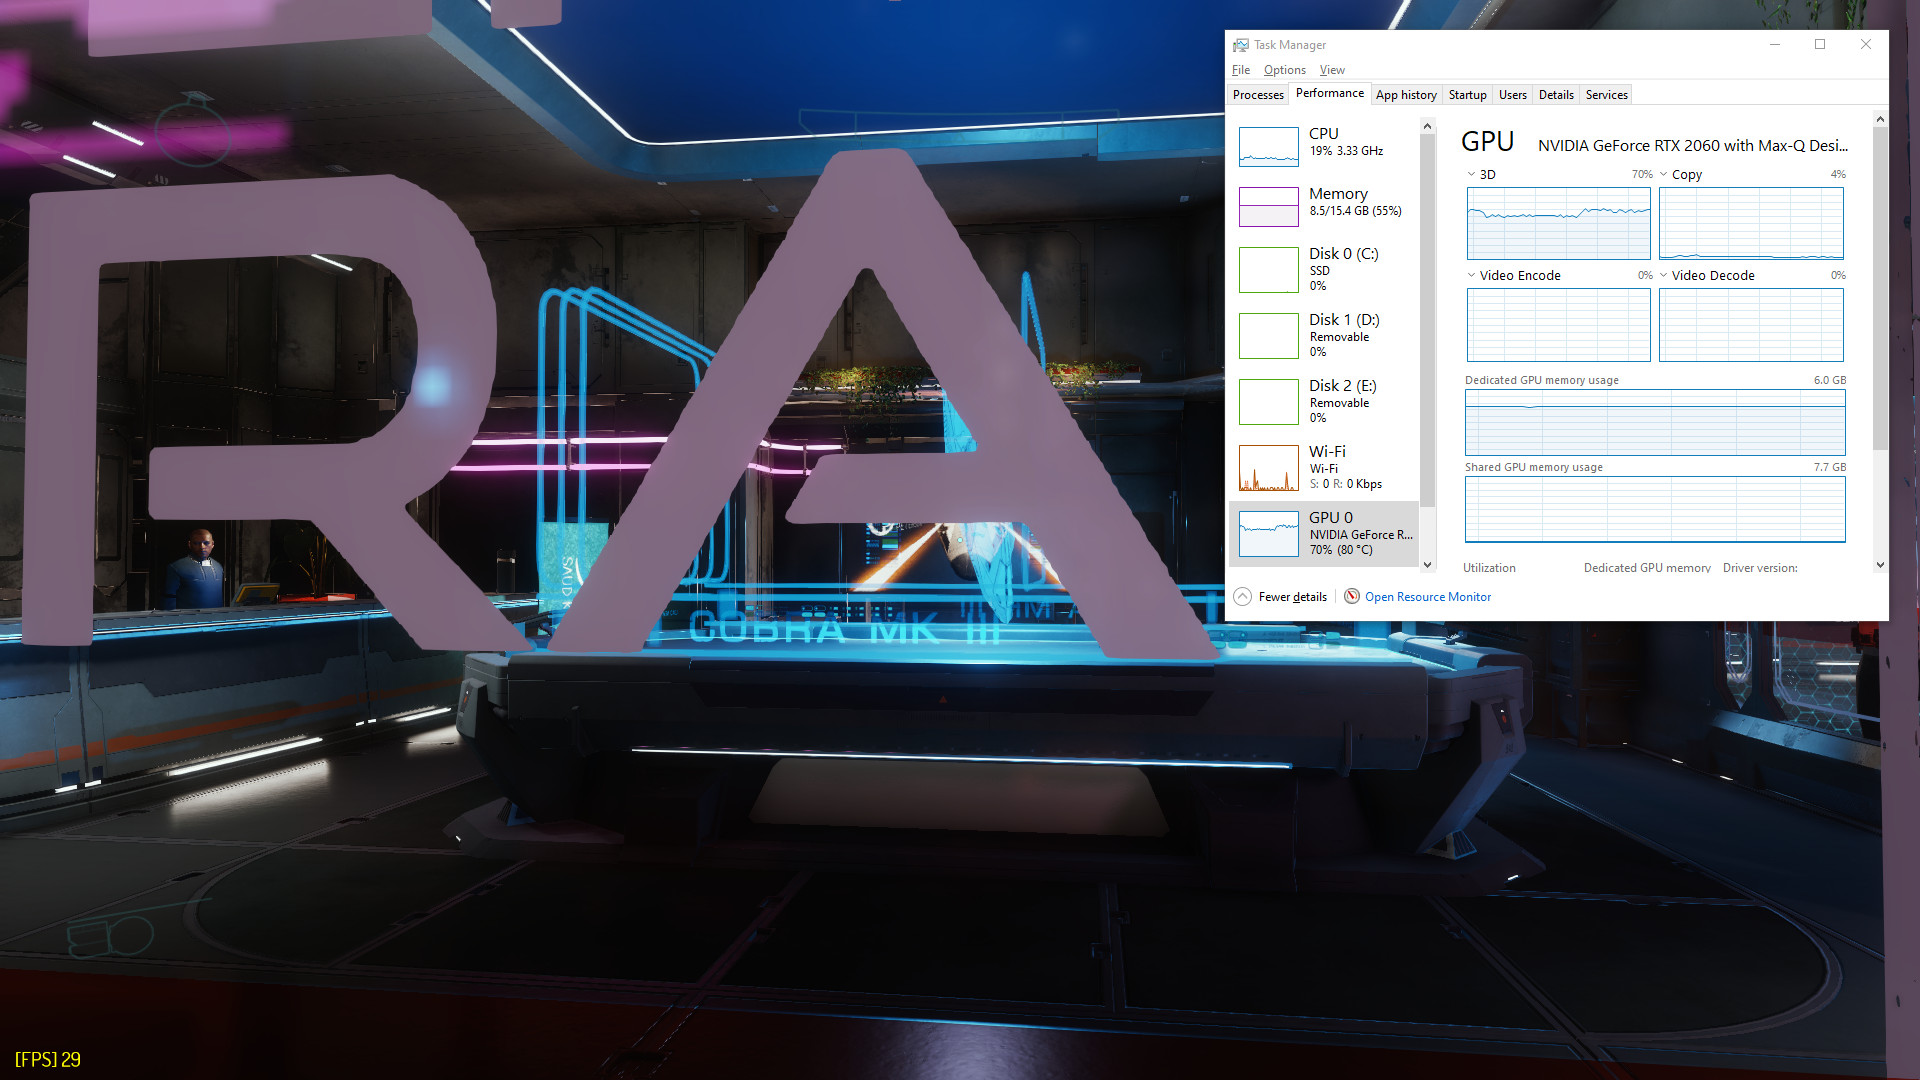Click the NVIDIA GeForce RTX 2060 title text

point(1692,146)
